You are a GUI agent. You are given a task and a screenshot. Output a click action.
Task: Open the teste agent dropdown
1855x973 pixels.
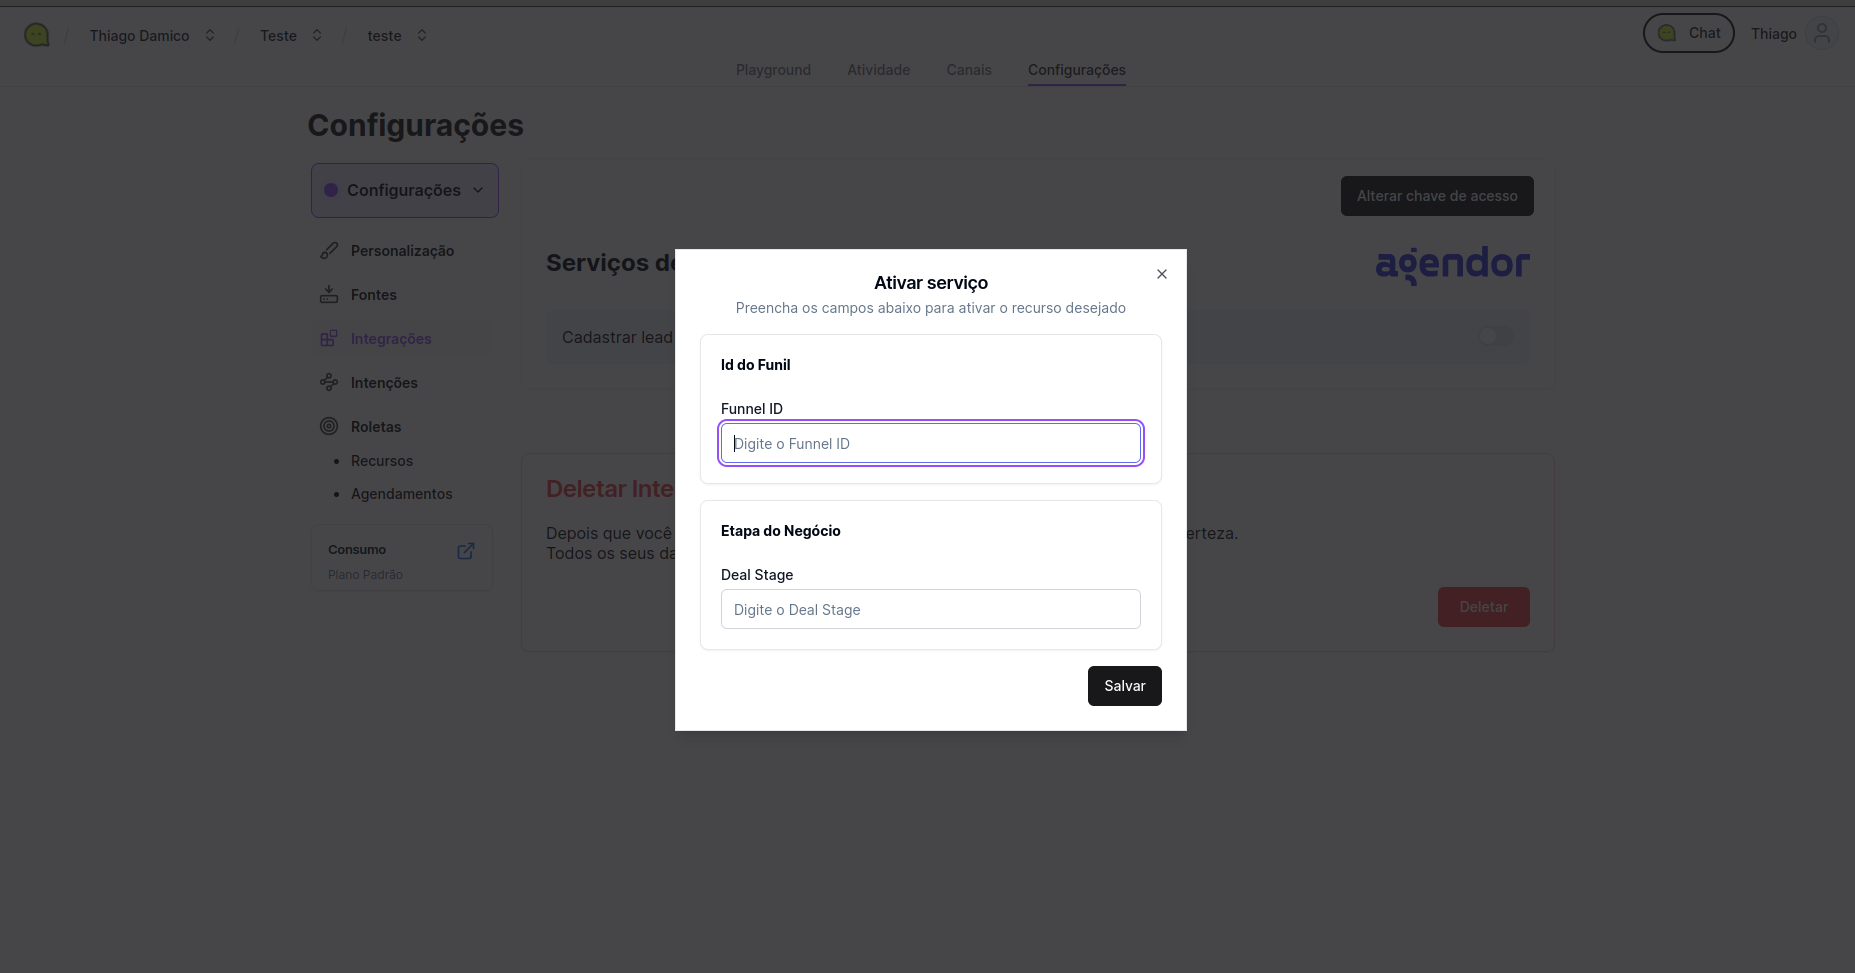click(422, 35)
